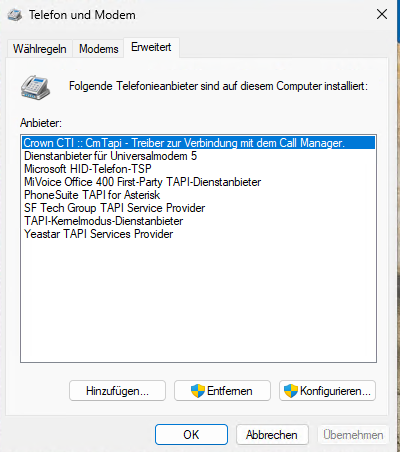Viewport: 400px width, 452px height.
Task: Click the large telephone icon beside description
Action: pyautogui.click(x=35, y=87)
